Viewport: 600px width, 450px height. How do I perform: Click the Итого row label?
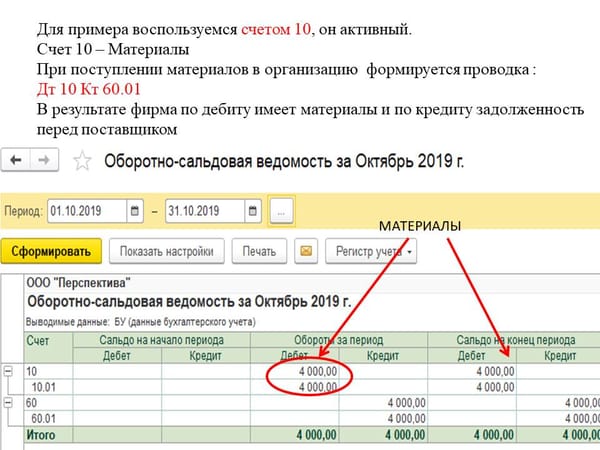tap(42, 435)
